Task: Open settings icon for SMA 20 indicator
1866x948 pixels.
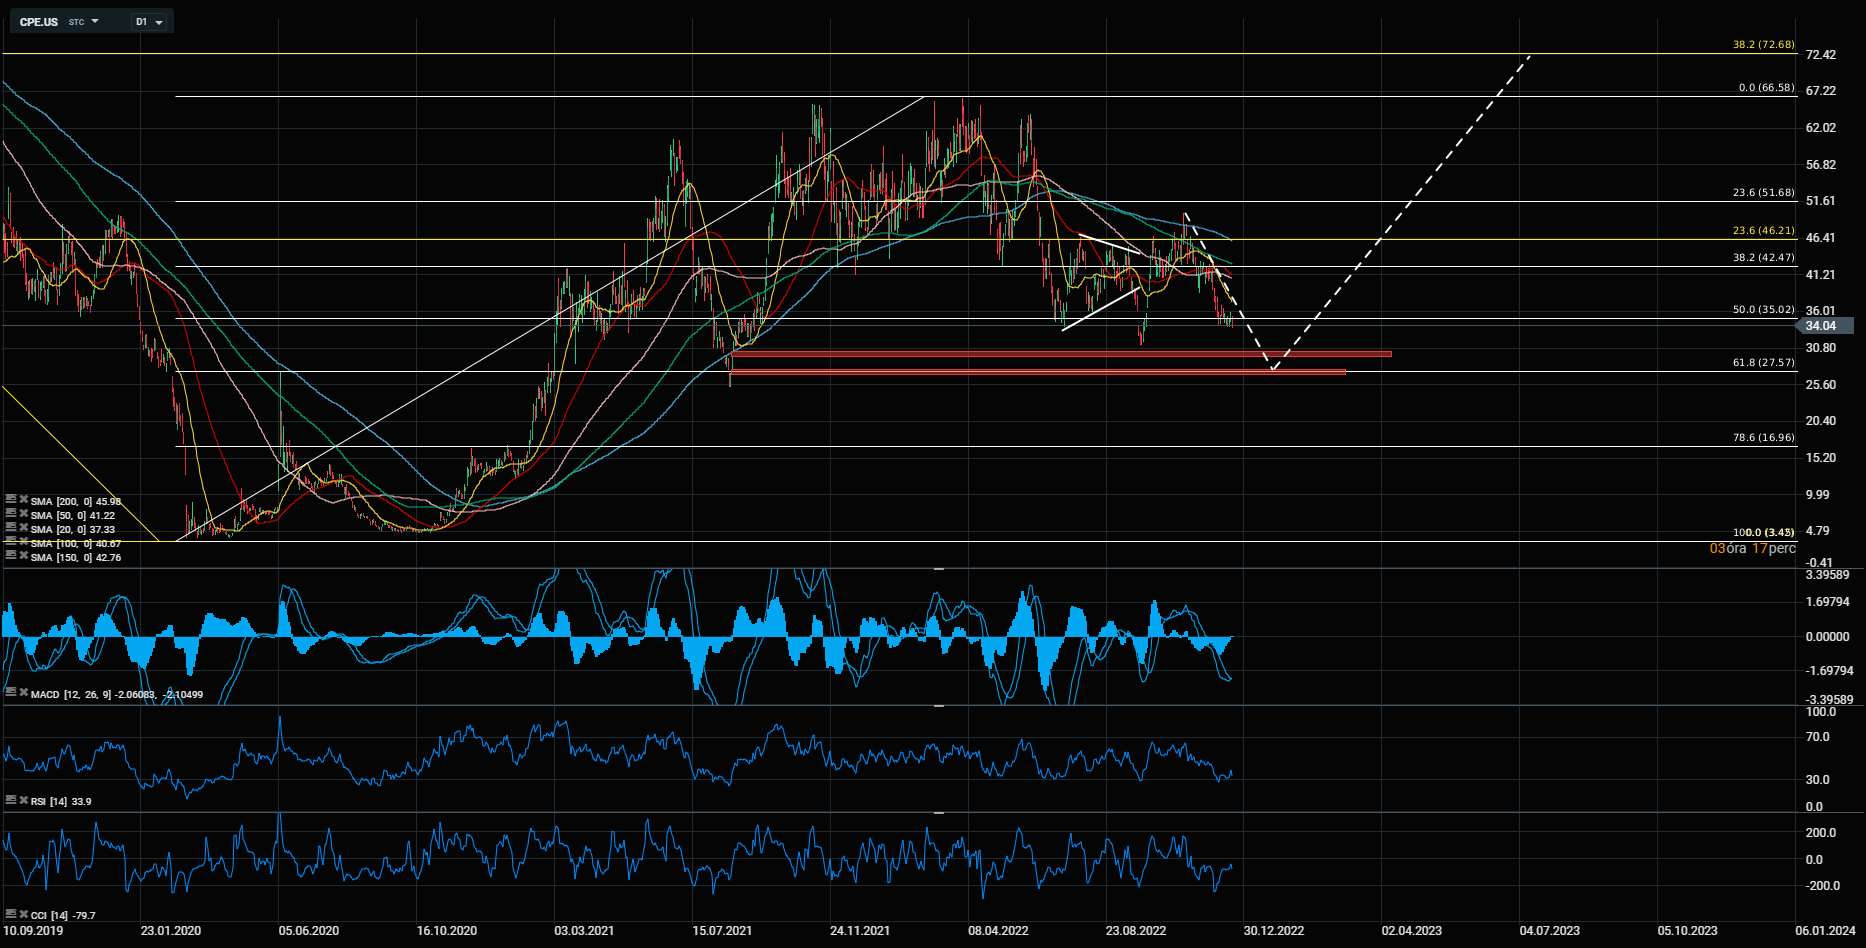Action: (x=11, y=527)
